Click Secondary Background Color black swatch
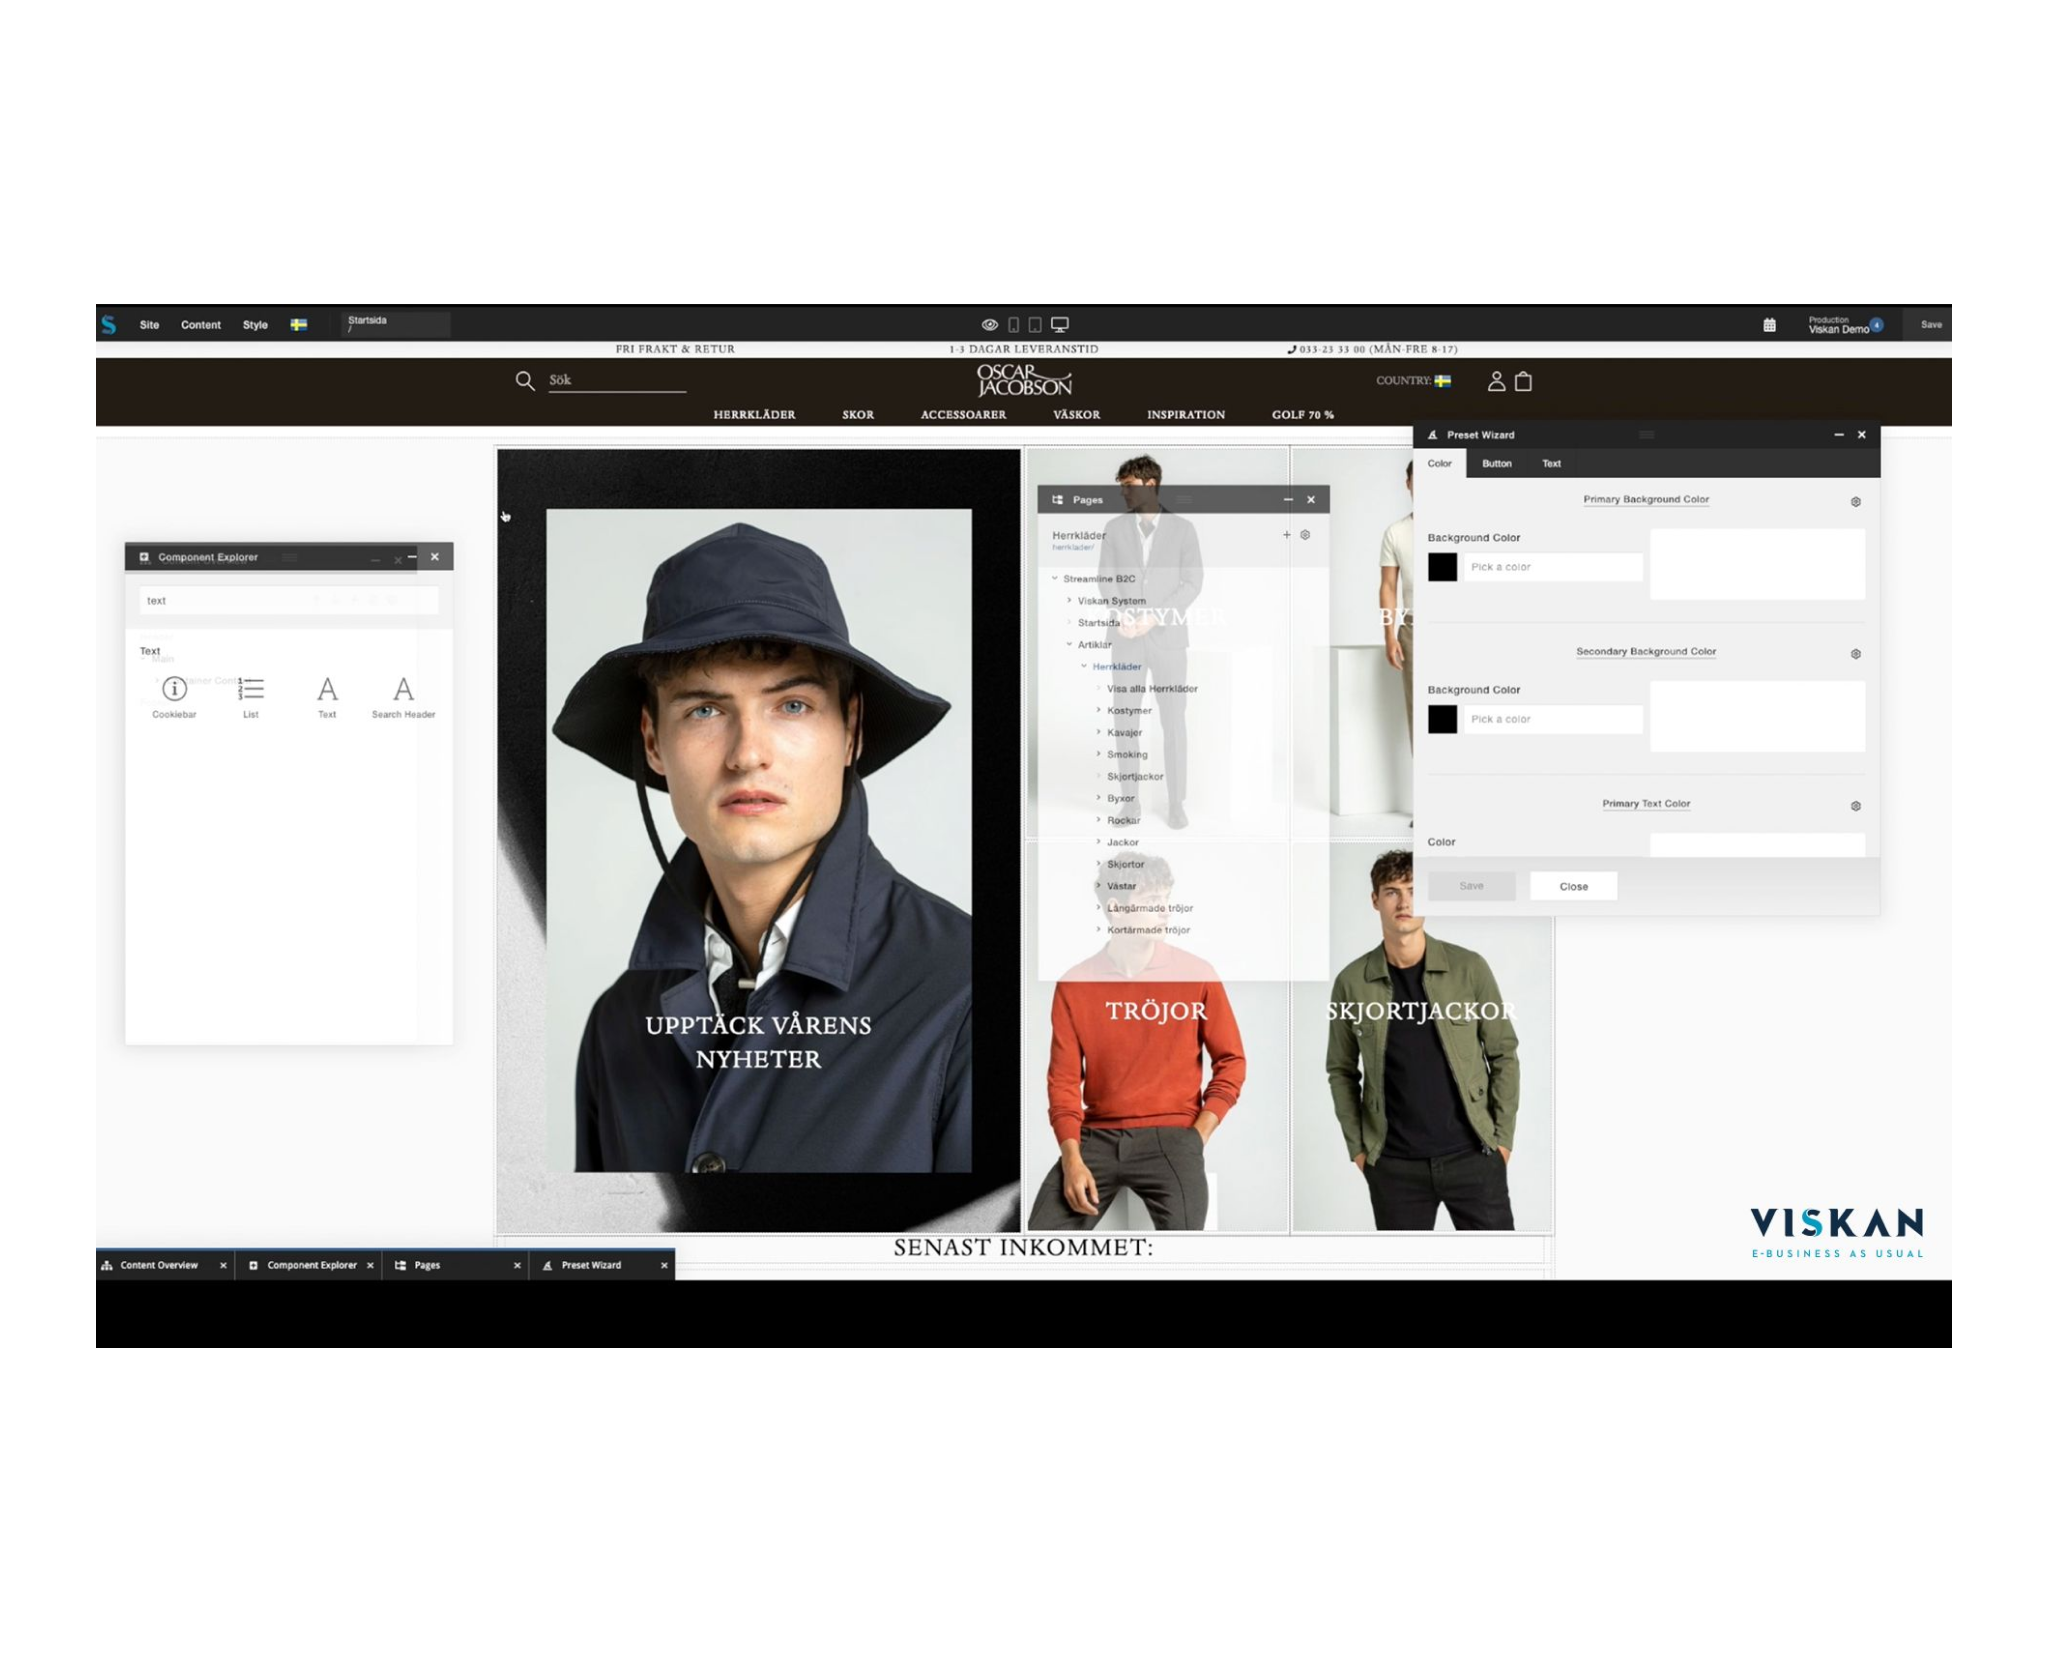The width and height of the screenshot is (2048, 1656). click(1442, 720)
